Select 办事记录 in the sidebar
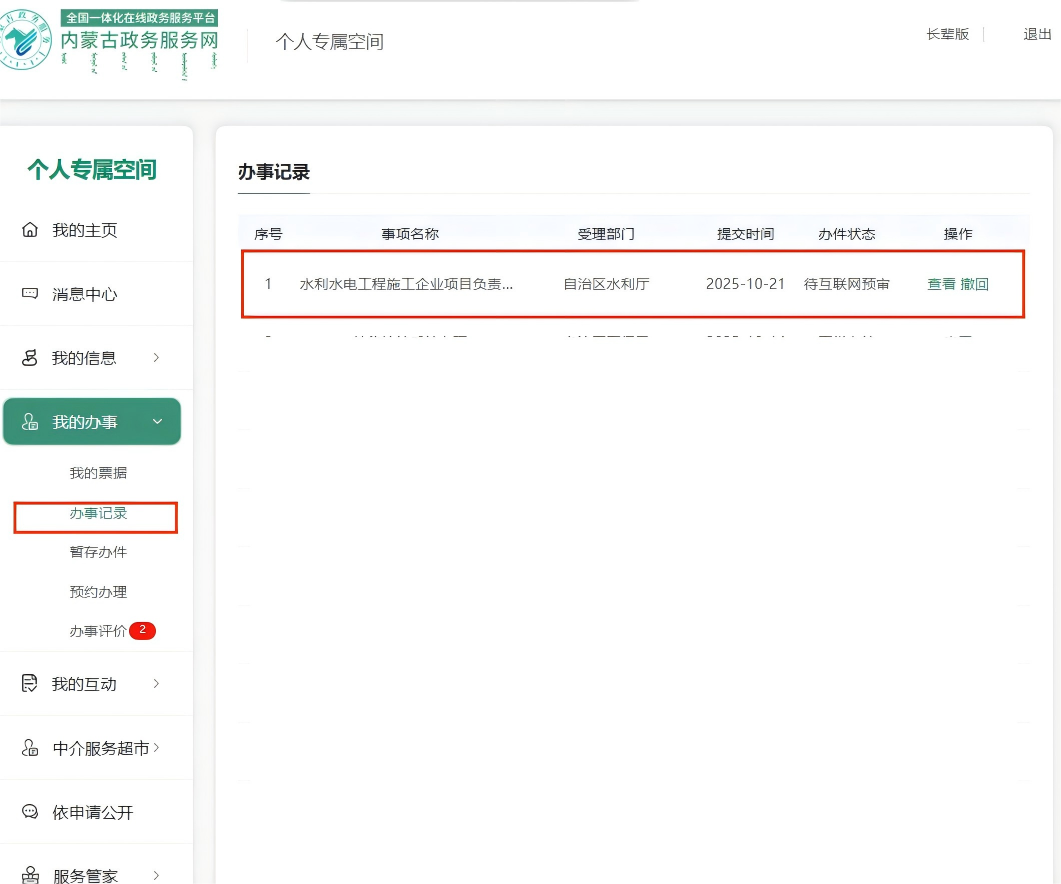Image resolution: width=1061 pixels, height=884 pixels. click(98, 513)
